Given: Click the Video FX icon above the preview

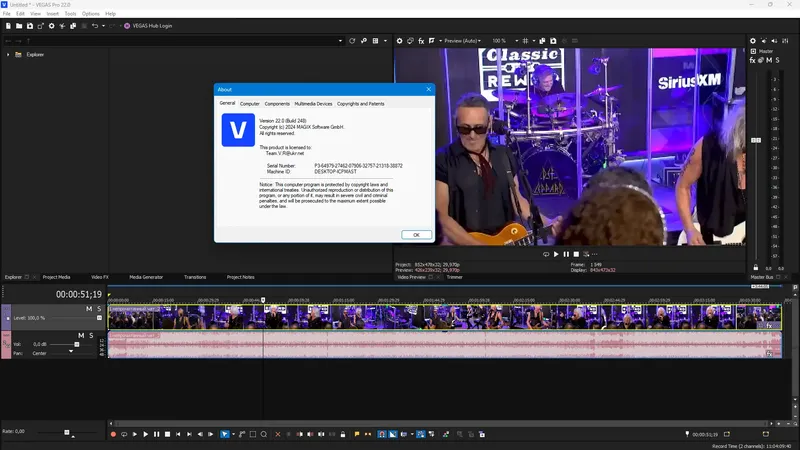Looking at the screenshot, I should click(421, 41).
